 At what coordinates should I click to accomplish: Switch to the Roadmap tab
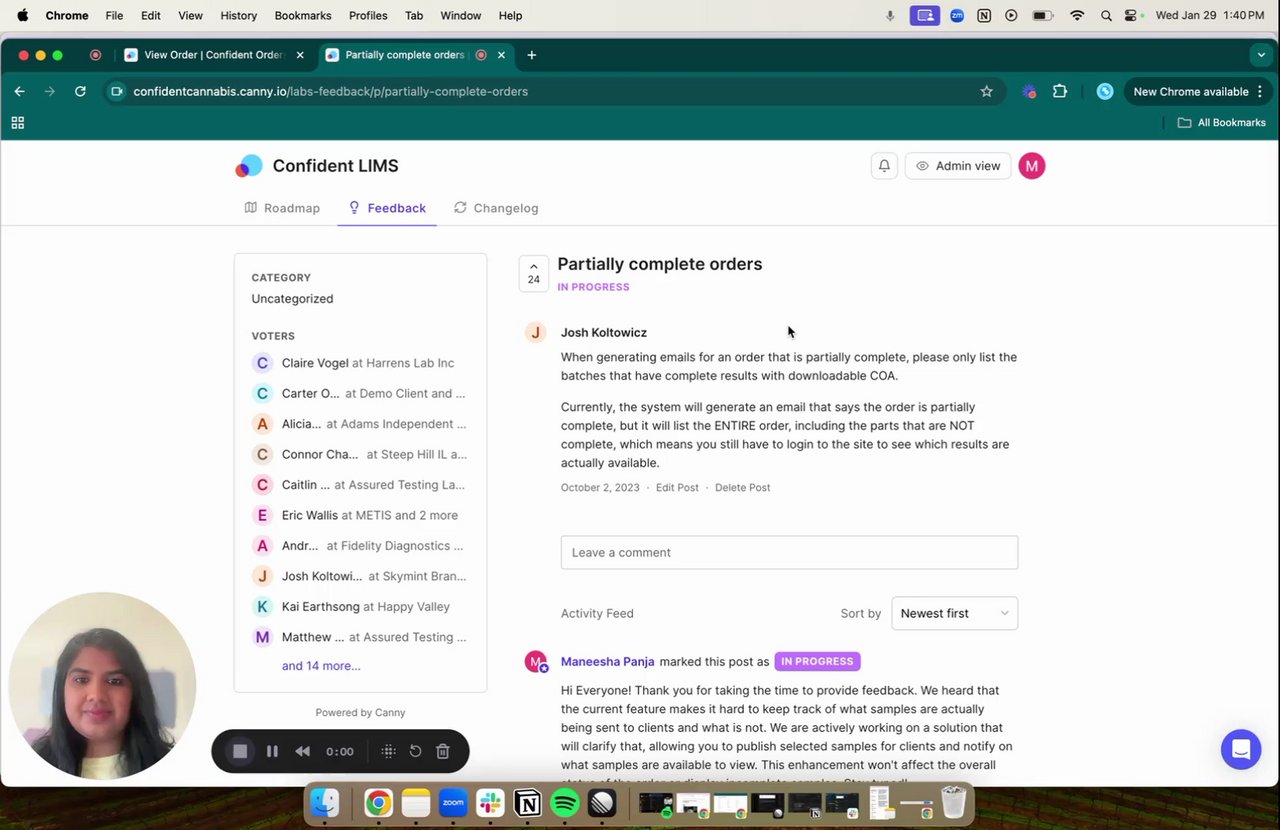[x=282, y=208]
